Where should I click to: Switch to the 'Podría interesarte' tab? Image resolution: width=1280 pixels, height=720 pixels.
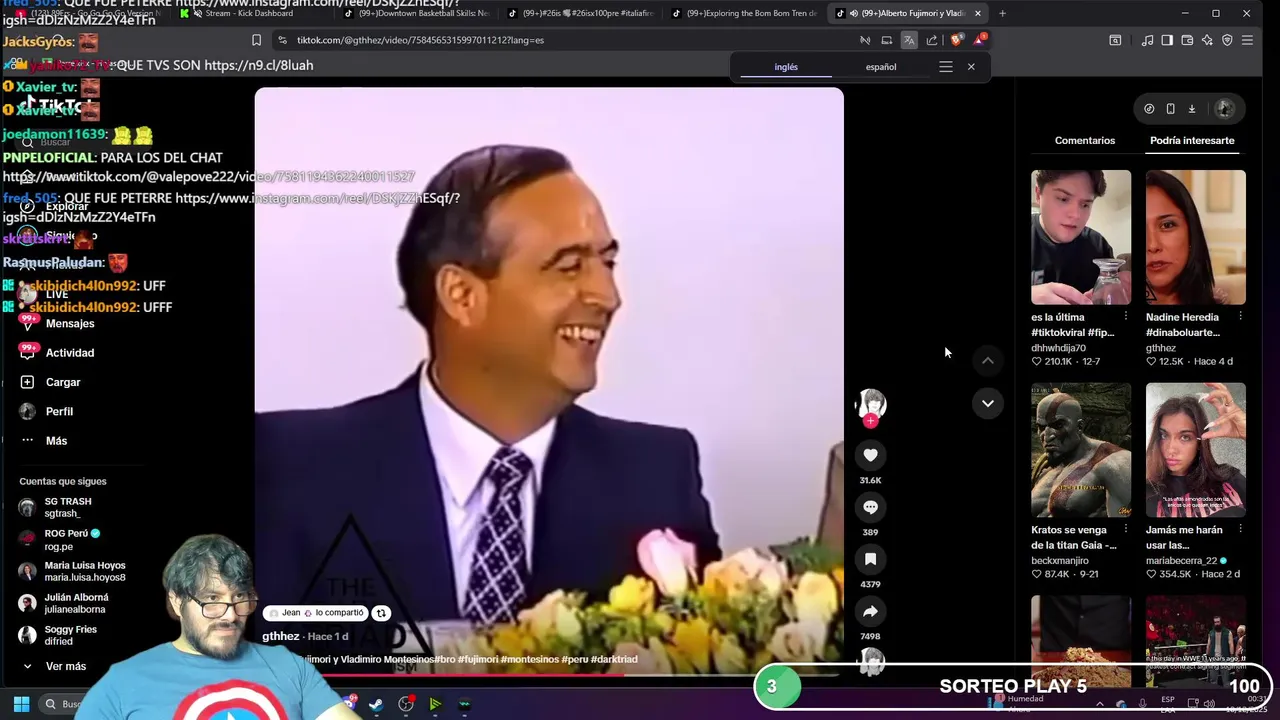point(1192,140)
